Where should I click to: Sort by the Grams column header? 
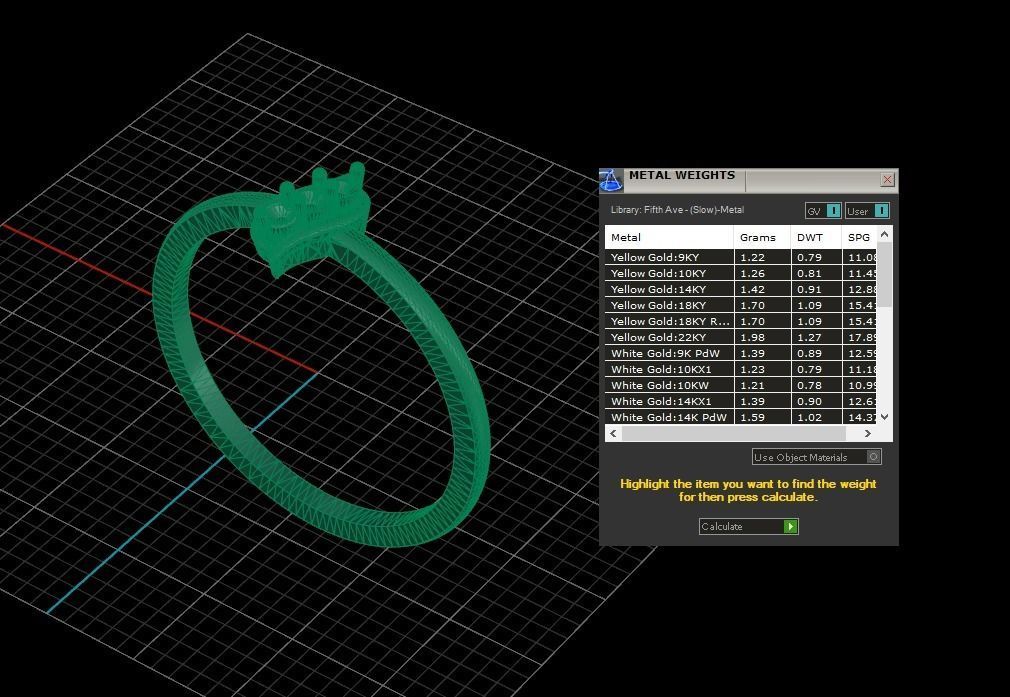pos(762,237)
